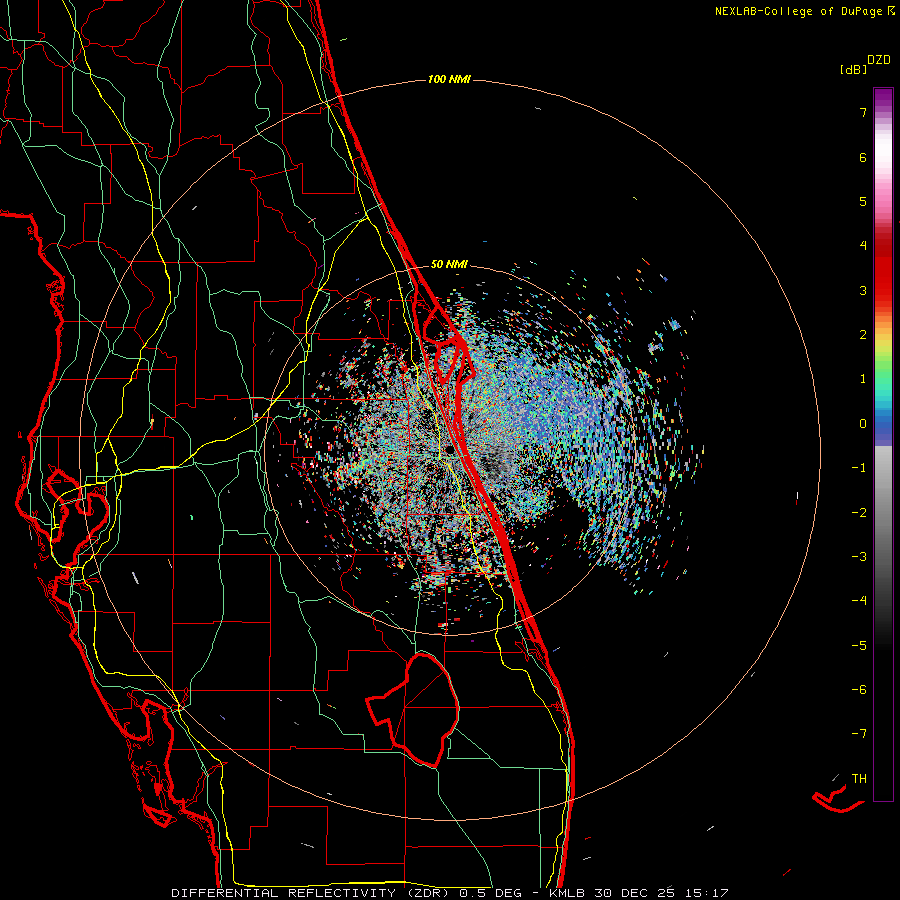This screenshot has height=900, width=900.
Task: Click the -1 dB tick label on the scale
Action: pos(859,468)
